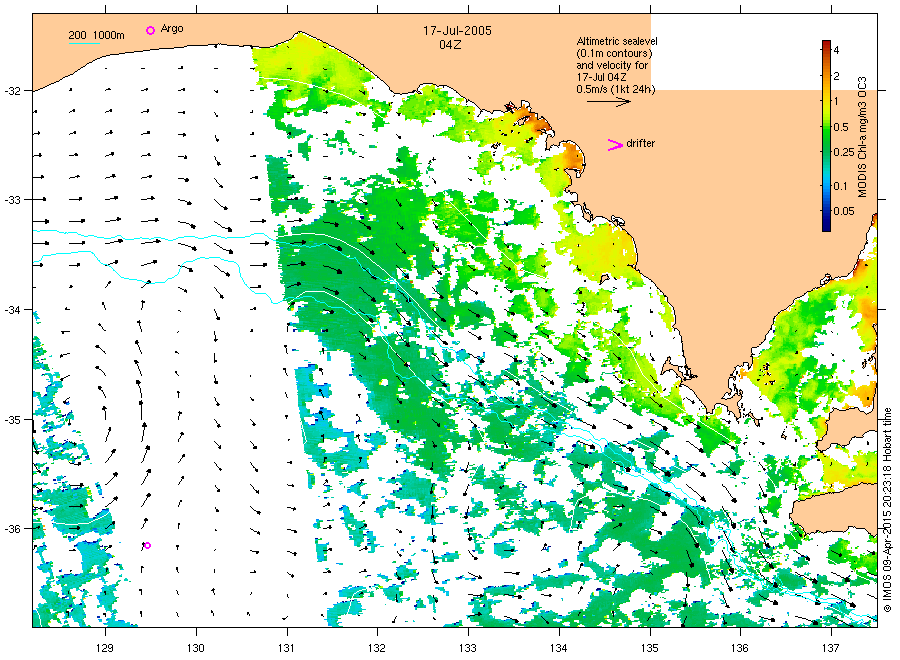
Task: Click the longitude label 133
Action: point(468,648)
